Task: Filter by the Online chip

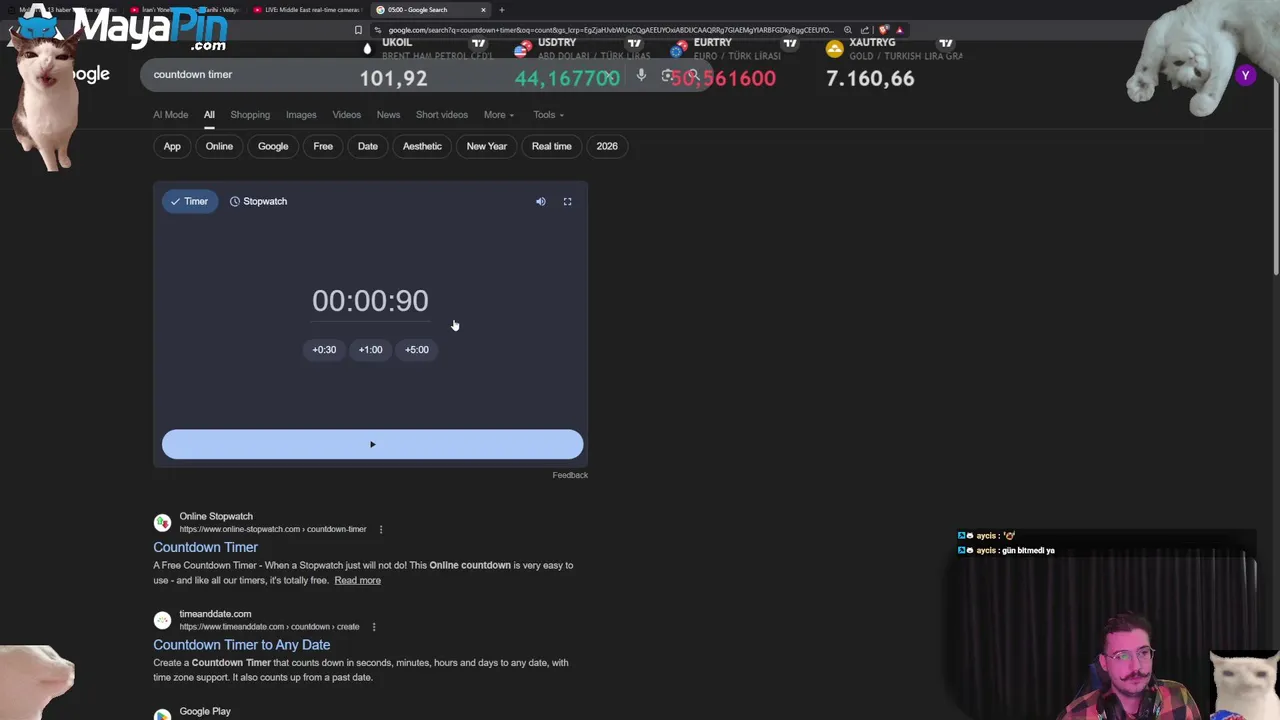Action: coord(219,146)
